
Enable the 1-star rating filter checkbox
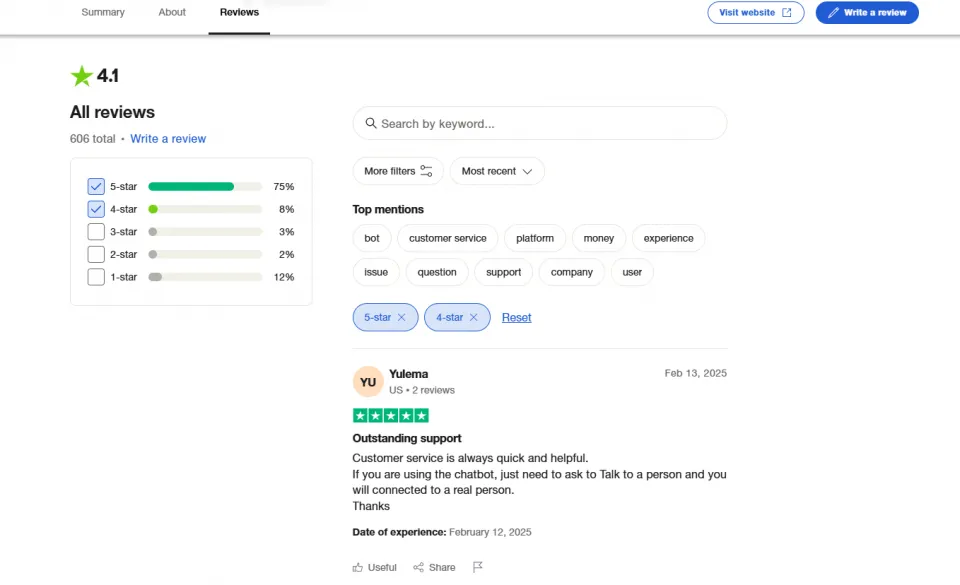[95, 277]
